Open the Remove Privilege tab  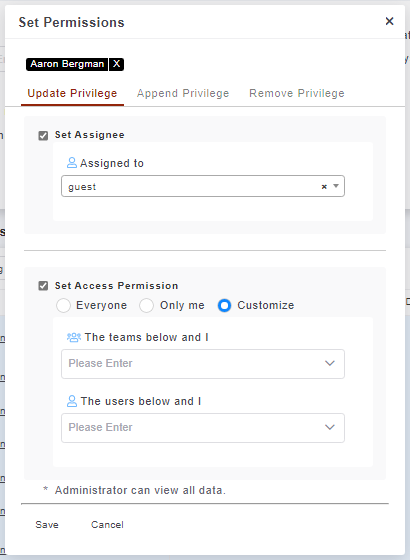click(297, 93)
